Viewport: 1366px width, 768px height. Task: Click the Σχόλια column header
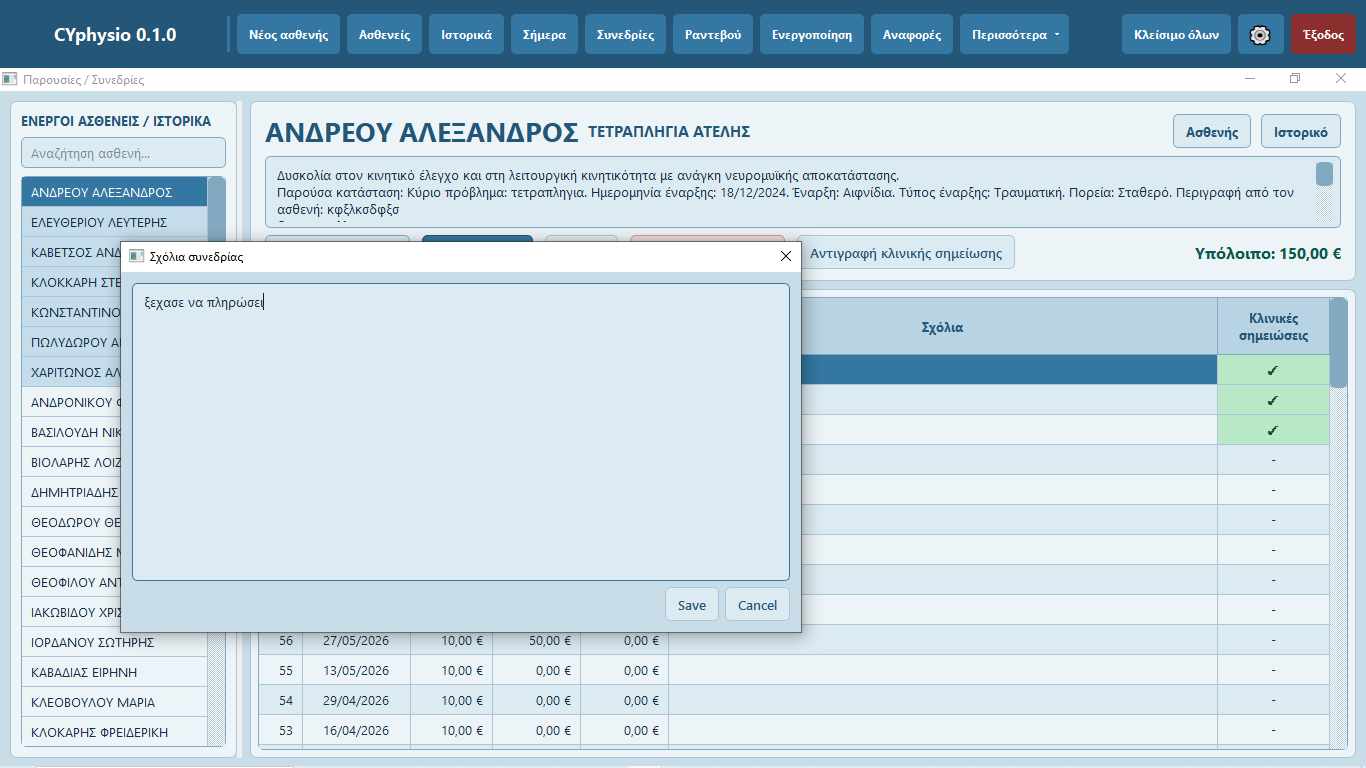(x=942, y=327)
